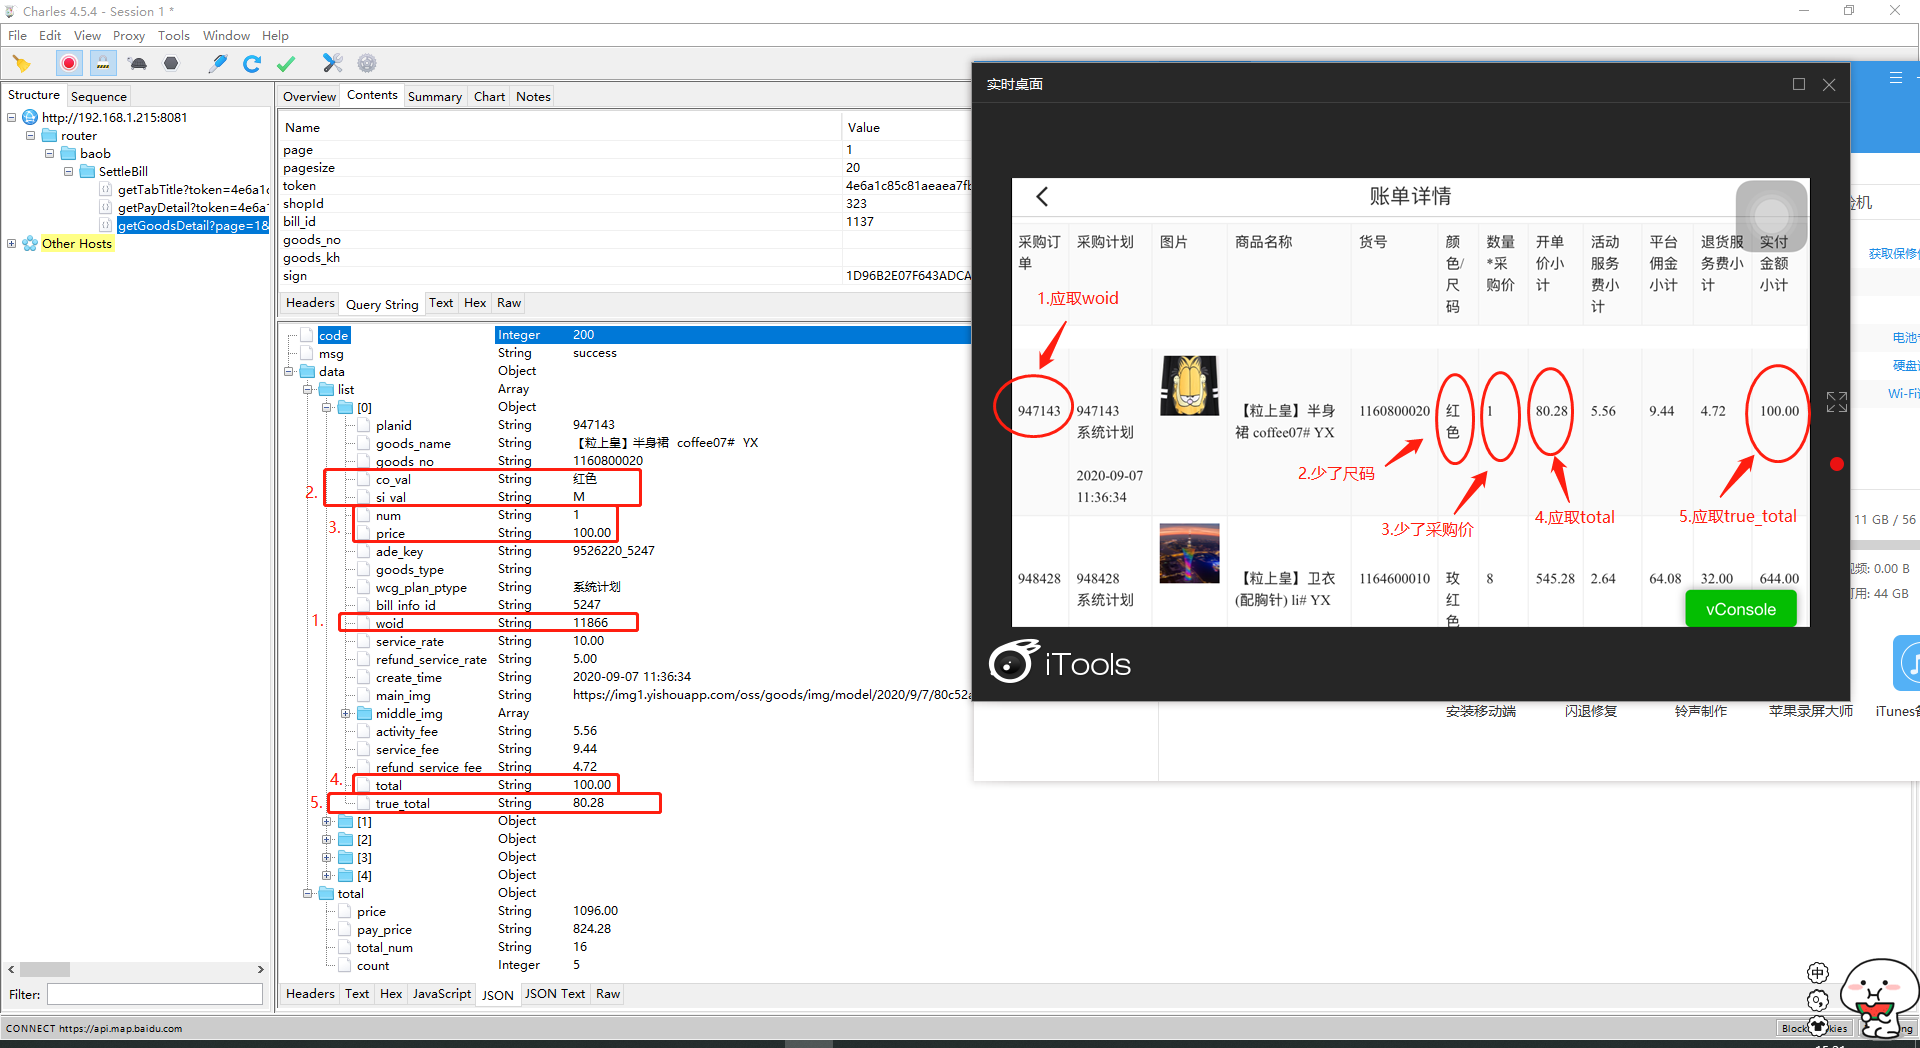Click the green vConsole button
Image resolution: width=1920 pixels, height=1048 pixels.
click(1740, 609)
